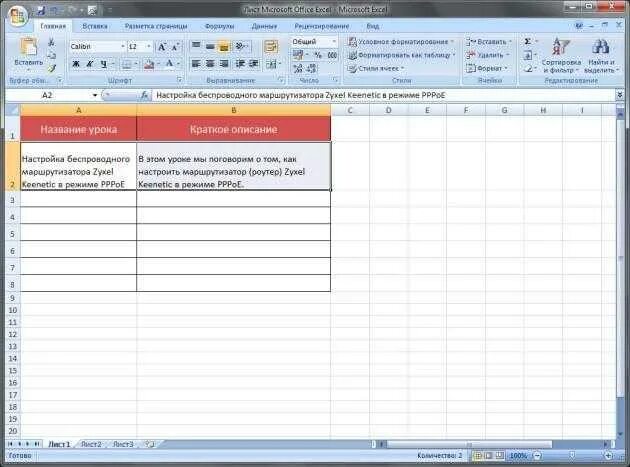
Task: Open Условное форматирование dropdown
Action: (401, 42)
